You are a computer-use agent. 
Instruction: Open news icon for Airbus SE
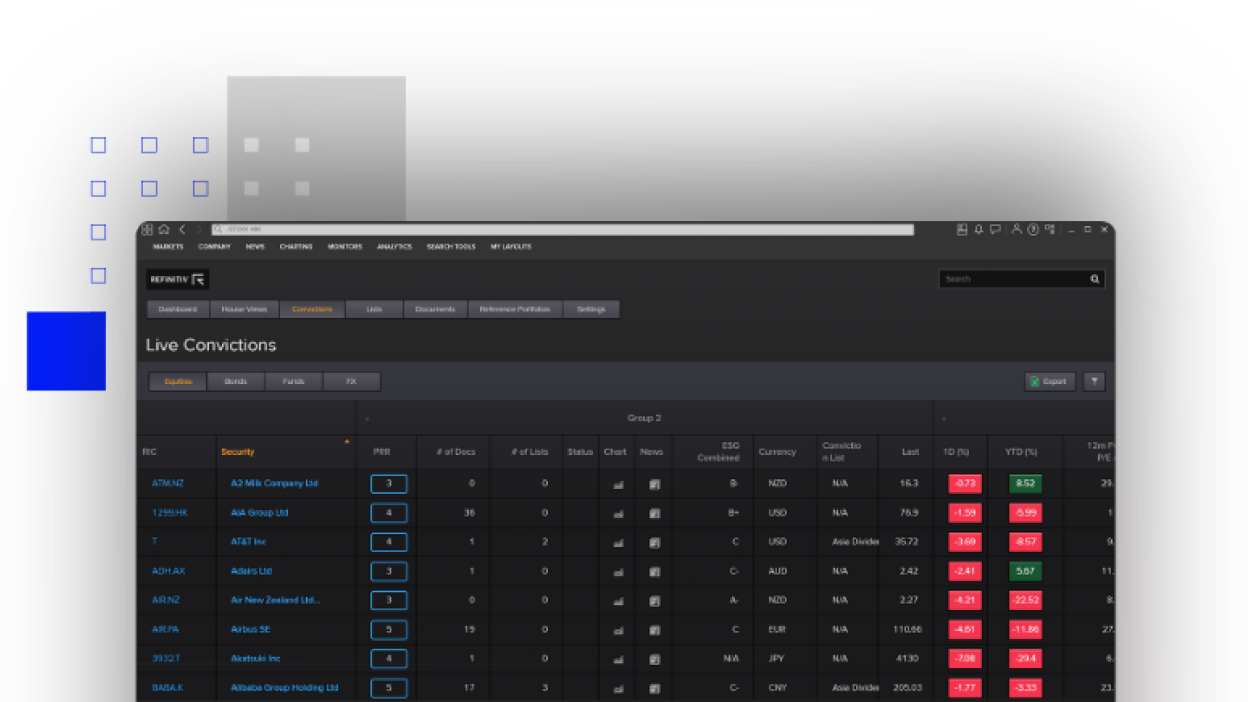[x=654, y=630]
